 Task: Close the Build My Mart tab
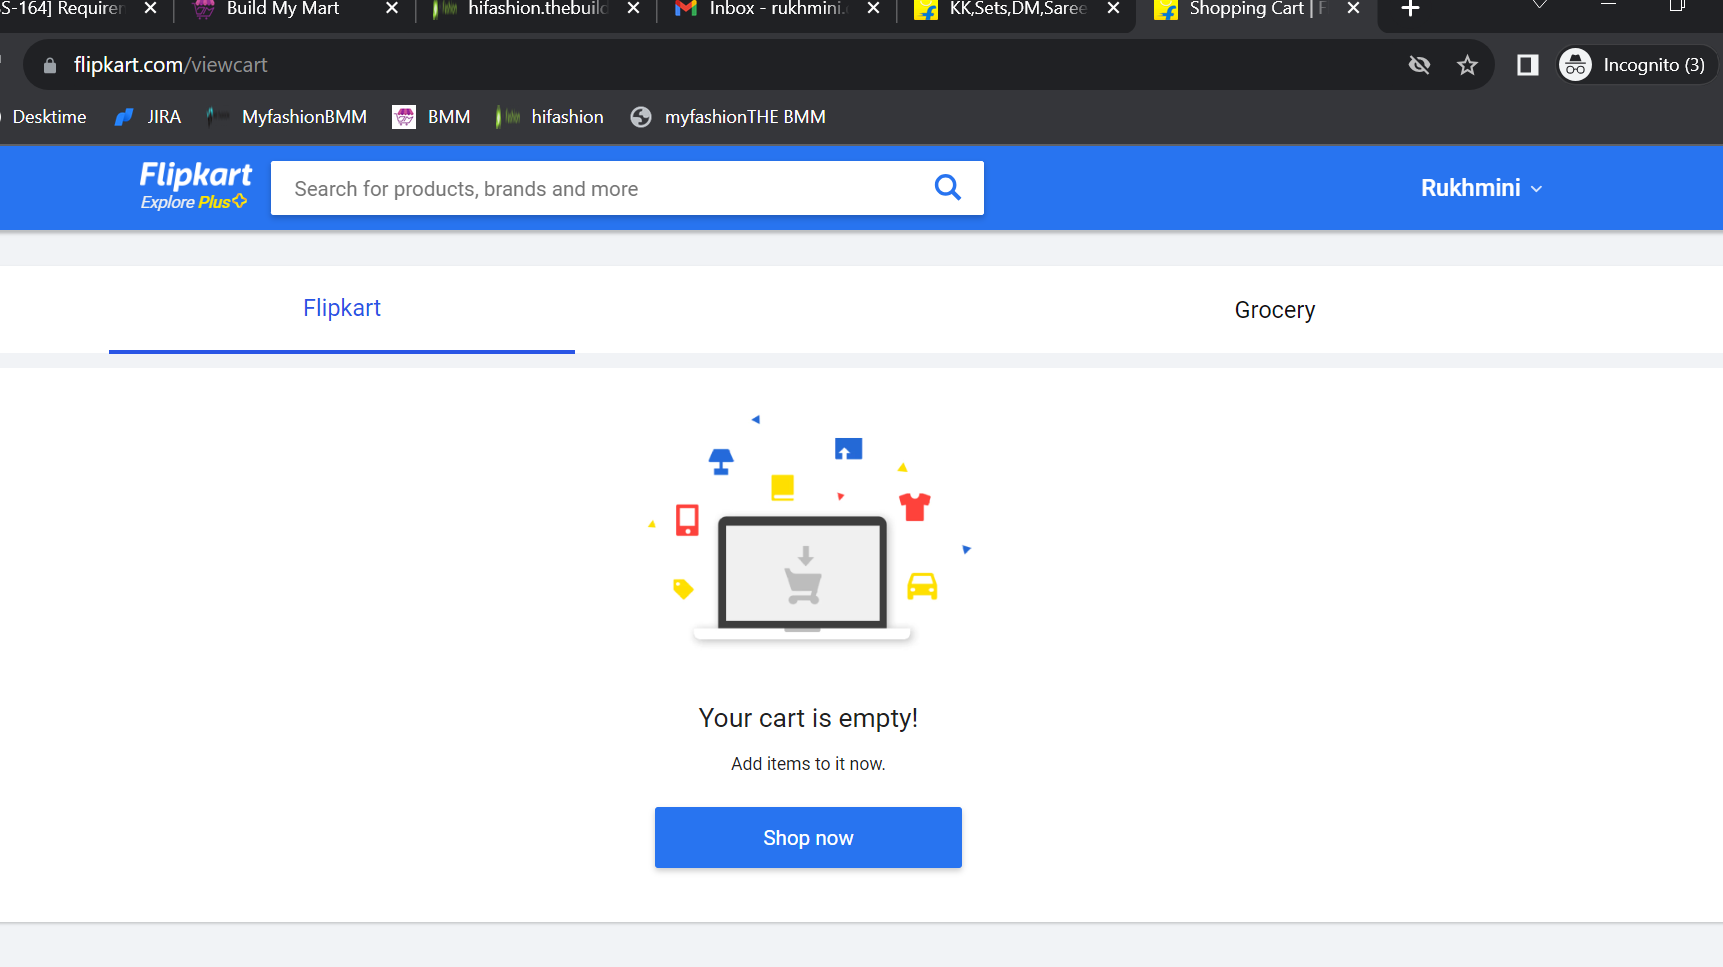(392, 8)
